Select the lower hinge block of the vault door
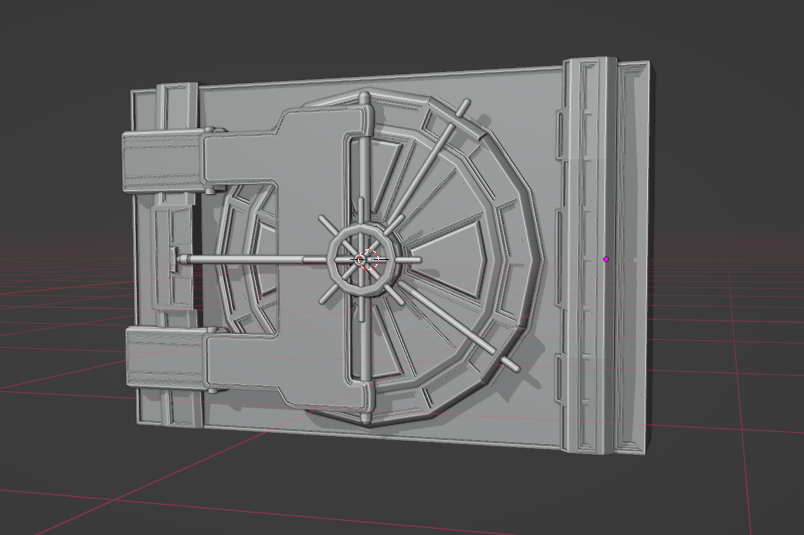The width and height of the screenshot is (804, 535). (x=166, y=358)
